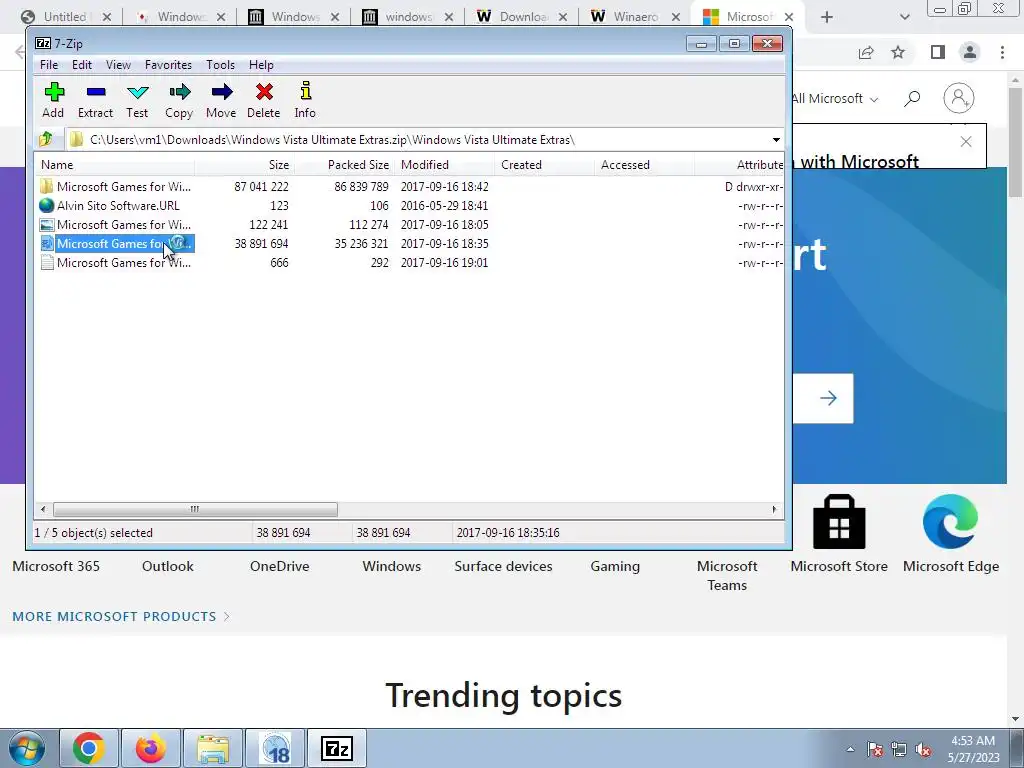
Task: Open the File menu
Action: 49,65
